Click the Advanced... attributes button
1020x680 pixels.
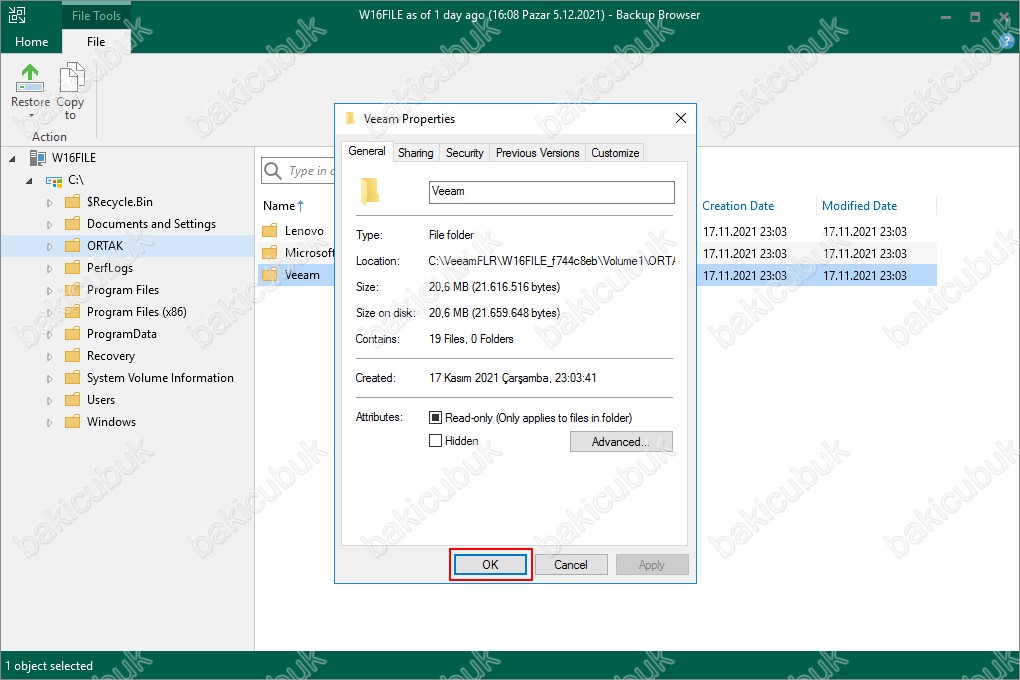pyautogui.click(x=621, y=441)
